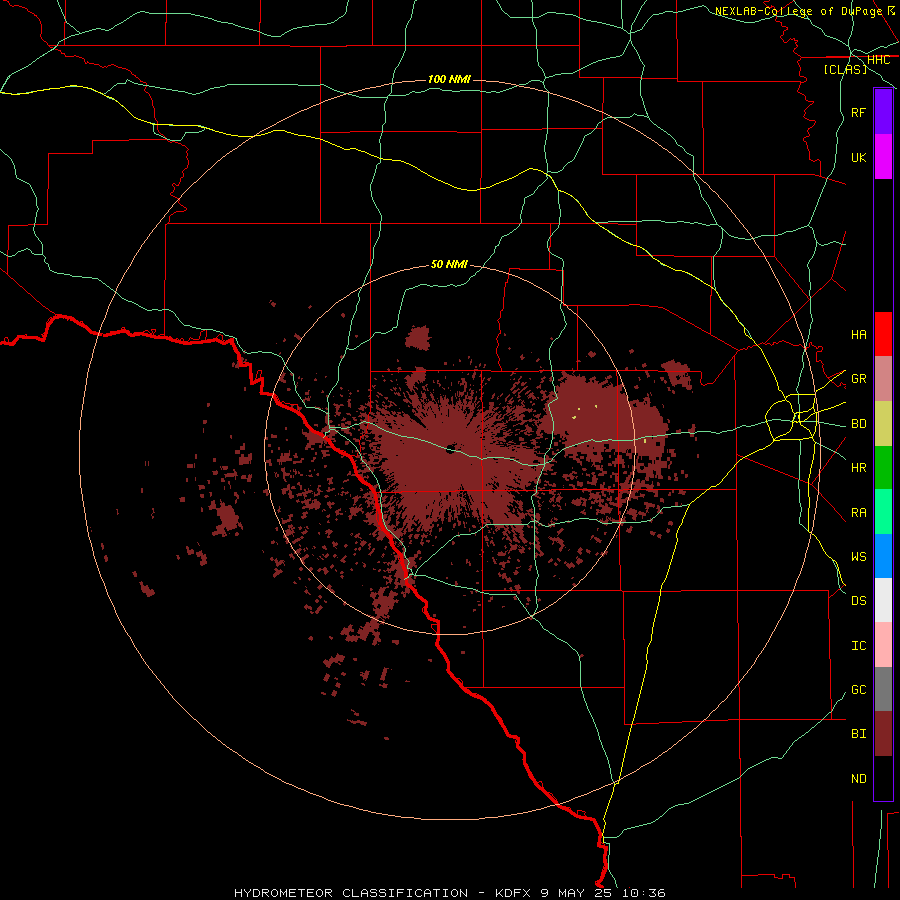900x900 pixels.
Task: Pick the RA light green legend block
Action: [883, 512]
